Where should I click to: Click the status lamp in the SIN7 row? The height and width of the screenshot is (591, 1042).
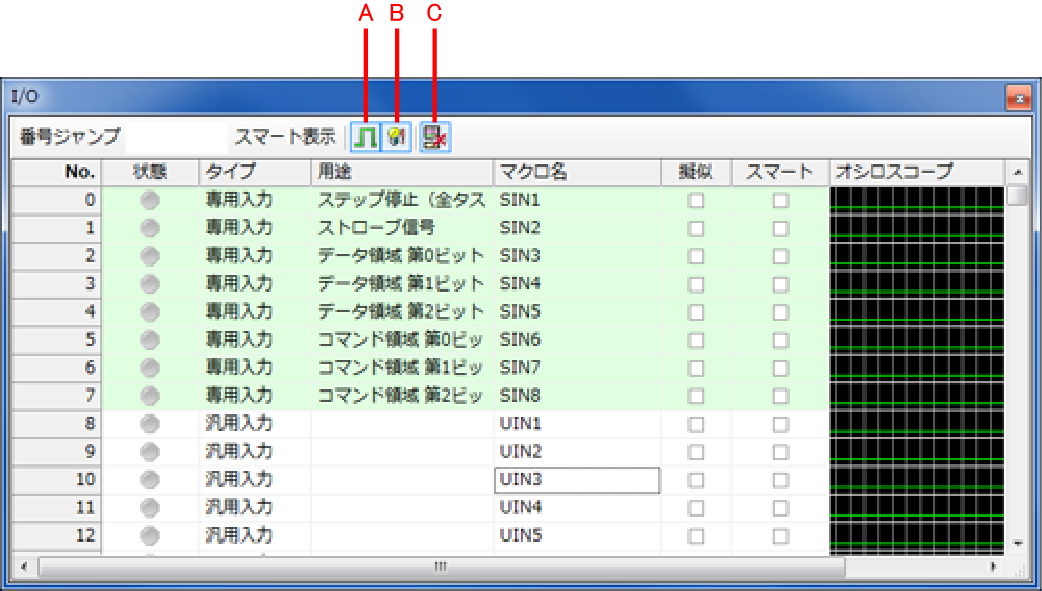pos(150,368)
